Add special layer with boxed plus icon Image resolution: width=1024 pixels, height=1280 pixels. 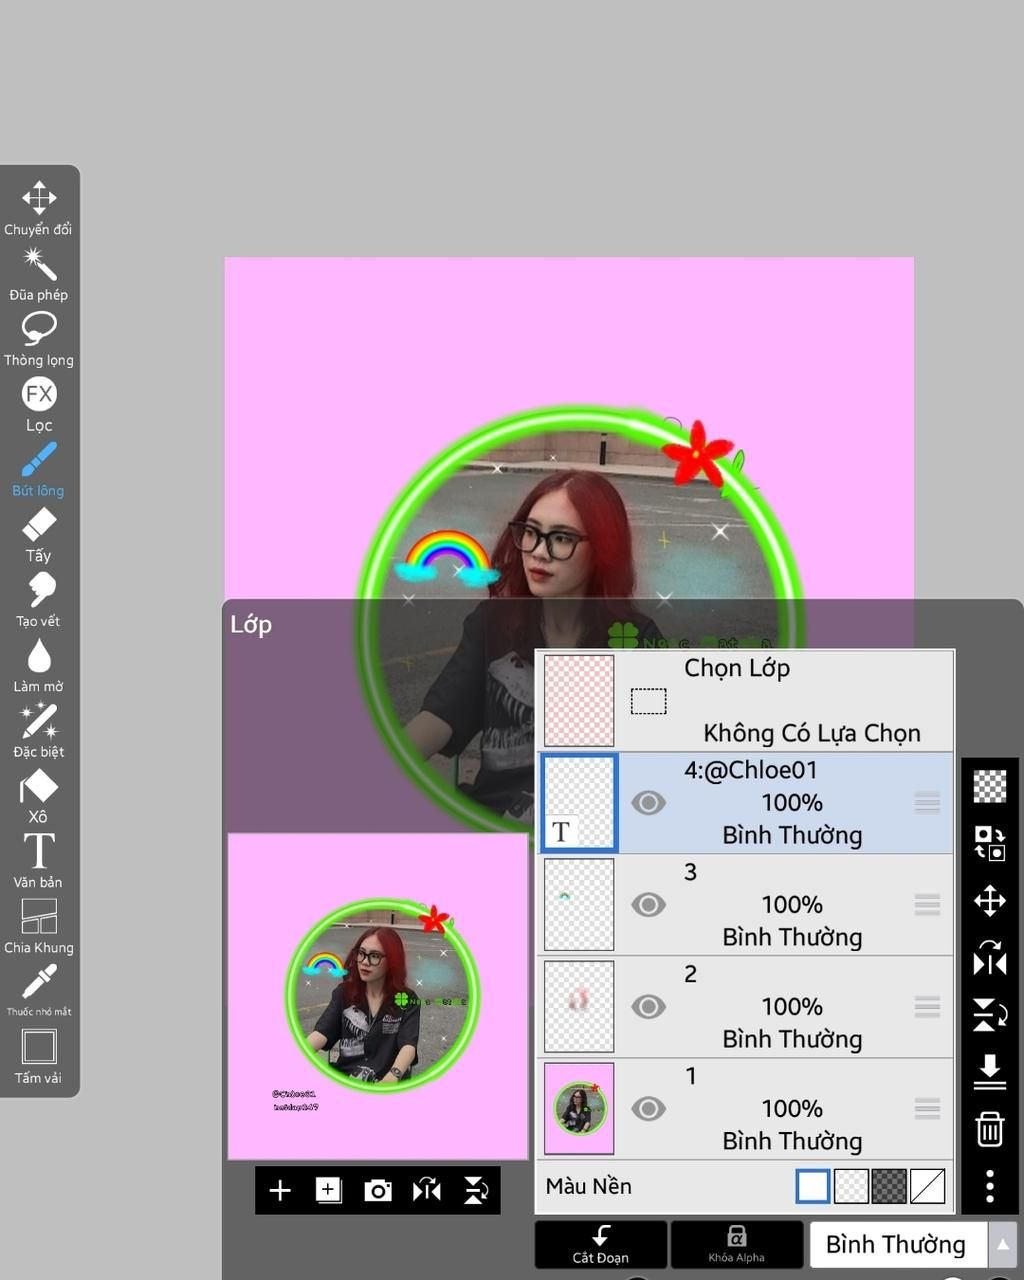click(x=329, y=1190)
